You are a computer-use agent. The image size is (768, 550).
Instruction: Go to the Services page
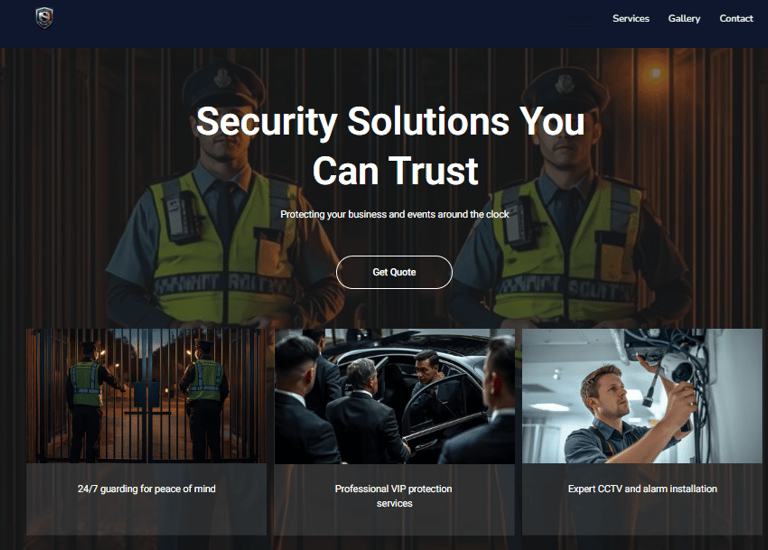631,19
